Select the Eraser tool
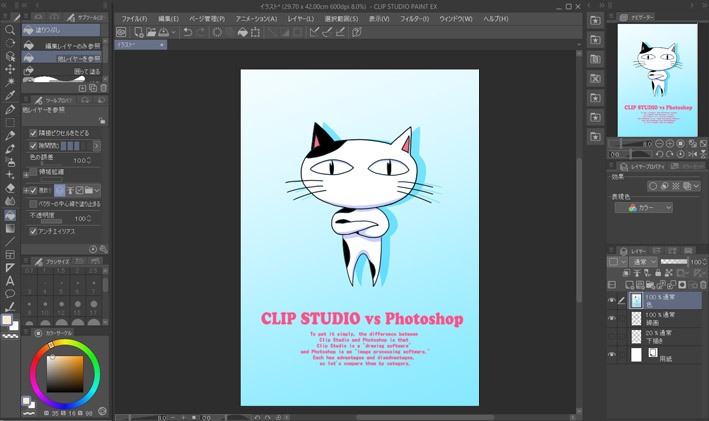 (x=10, y=188)
